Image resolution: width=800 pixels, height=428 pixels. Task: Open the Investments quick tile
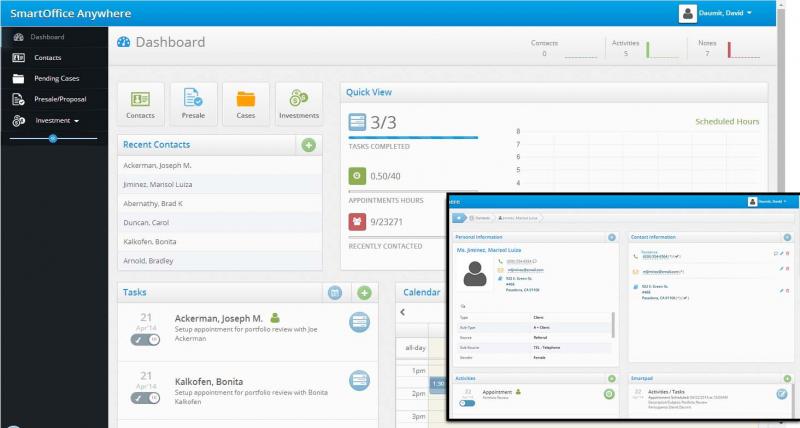(298, 104)
